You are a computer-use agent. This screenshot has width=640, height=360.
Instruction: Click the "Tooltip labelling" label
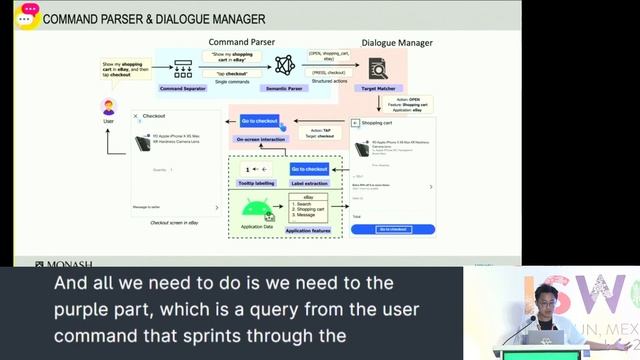(256, 184)
